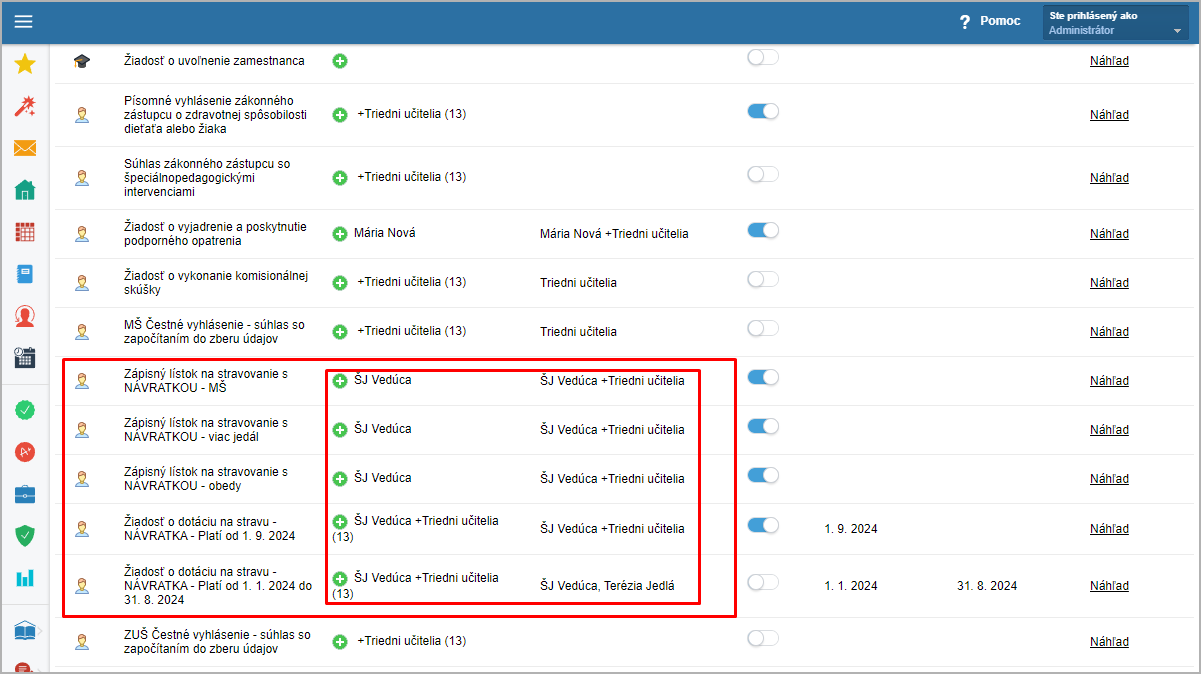Click the yellow star favorites icon
Screen dimensions: 1201x674
(x=25, y=64)
